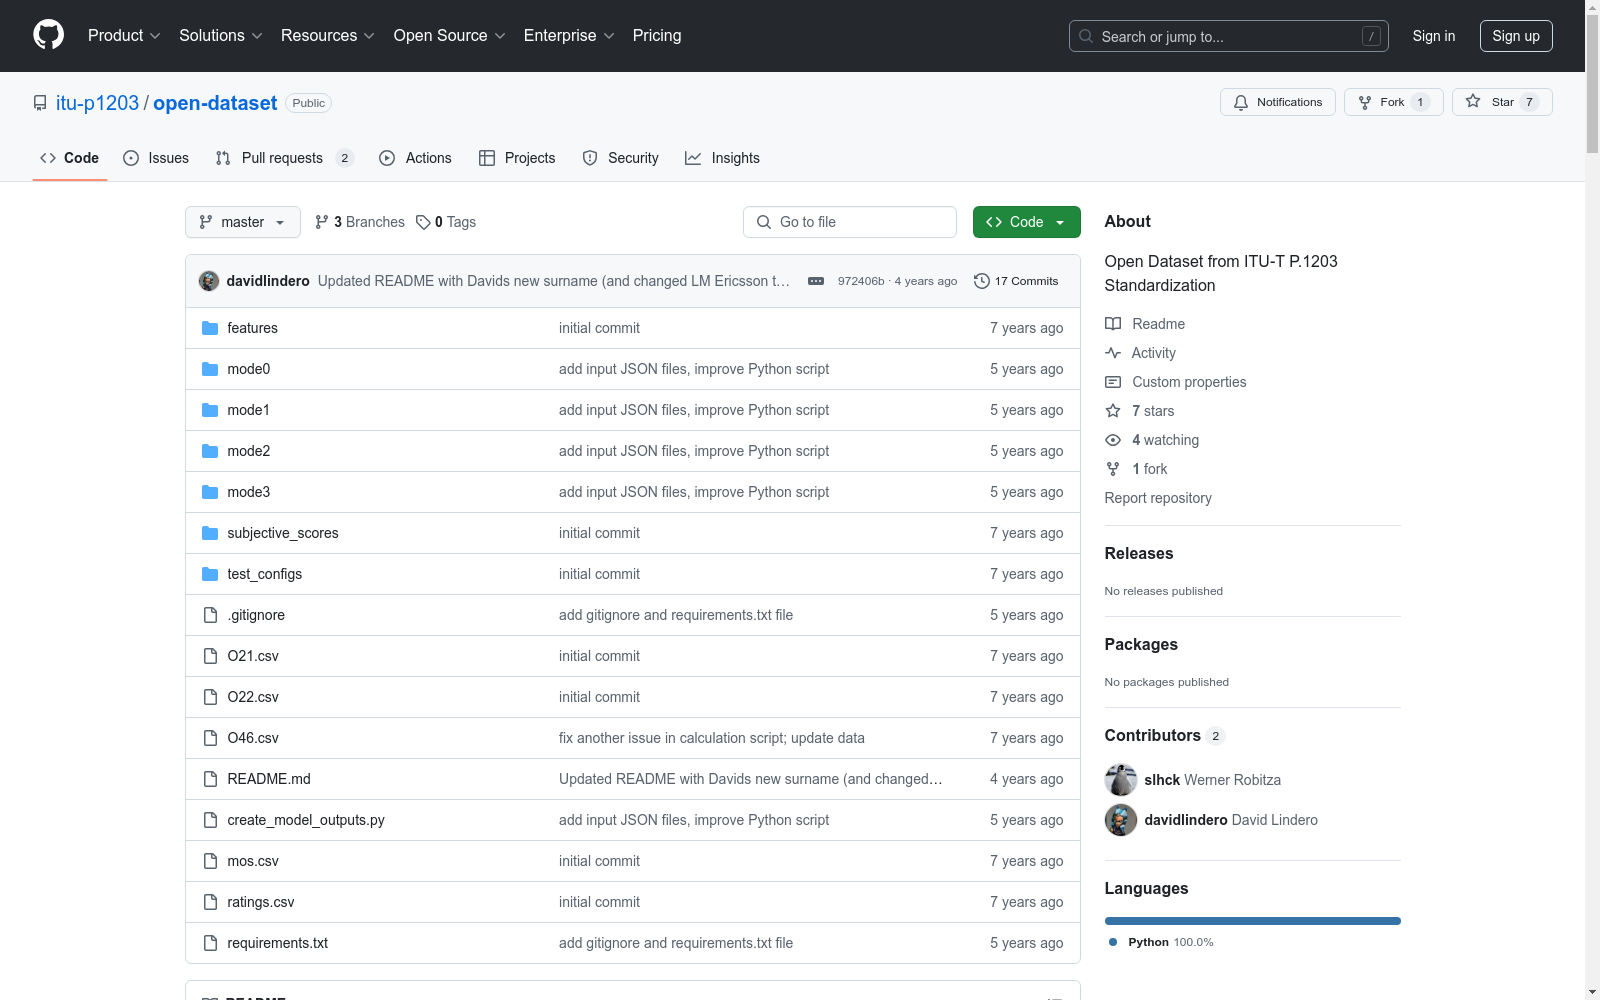The height and width of the screenshot is (1000, 1600).
Task: Click the README.md file icon
Action: (x=210, y=779)
